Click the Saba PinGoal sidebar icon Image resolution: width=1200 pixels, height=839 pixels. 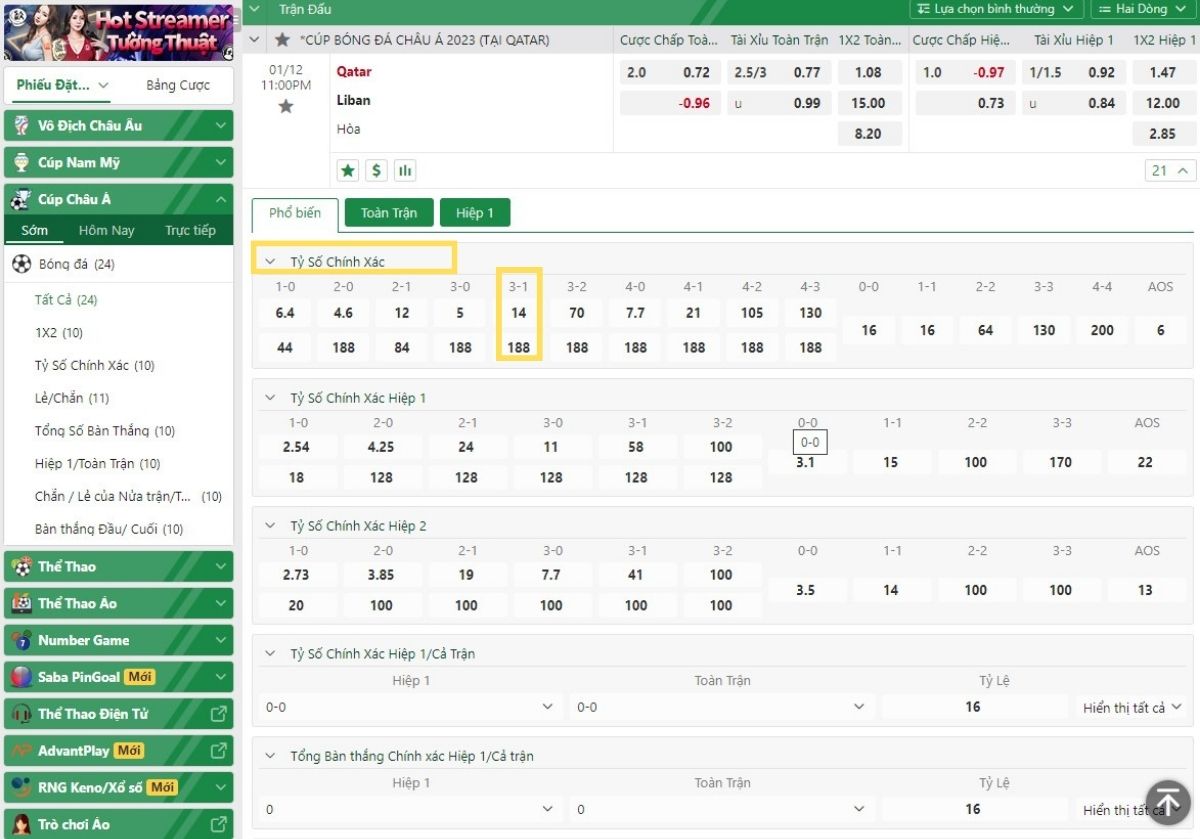coord(21,677)
